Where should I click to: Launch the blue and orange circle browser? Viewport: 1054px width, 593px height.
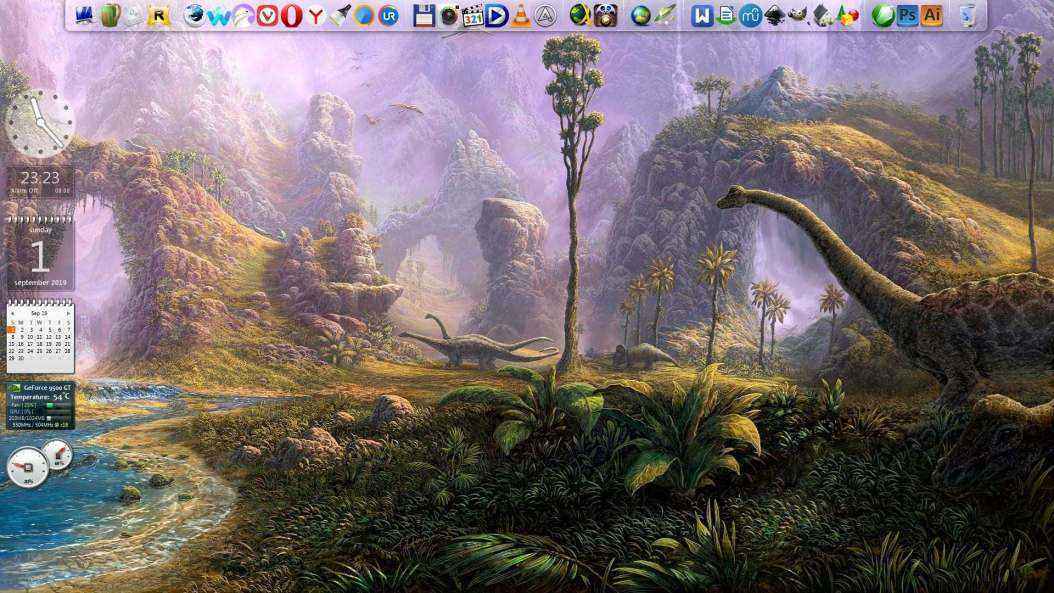[364, 15]
